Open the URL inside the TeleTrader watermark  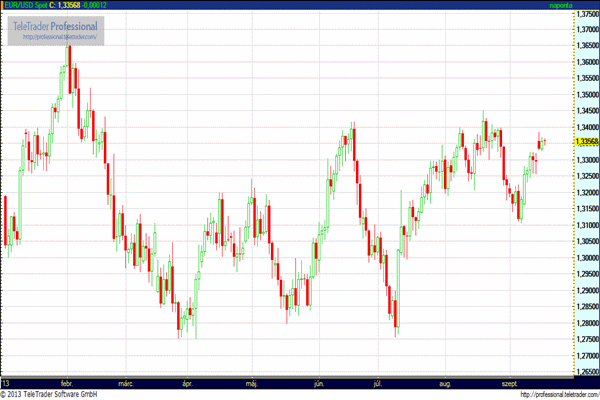coord(59,37)
